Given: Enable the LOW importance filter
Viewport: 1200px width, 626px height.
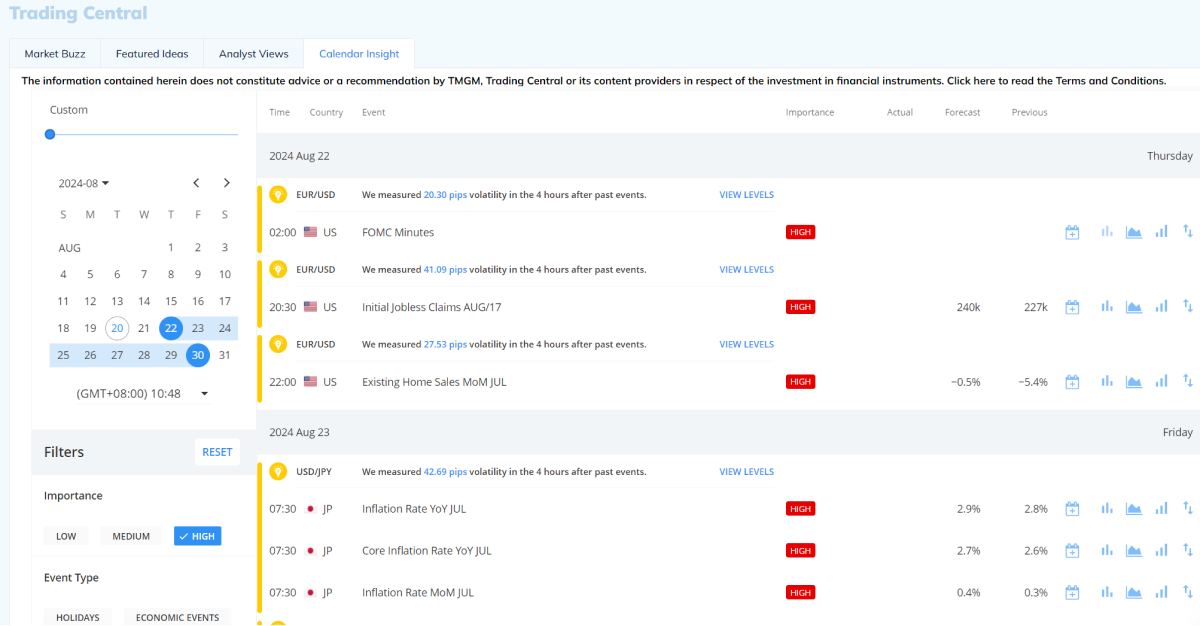Looking at the screenshot, I should coord(65,535).
